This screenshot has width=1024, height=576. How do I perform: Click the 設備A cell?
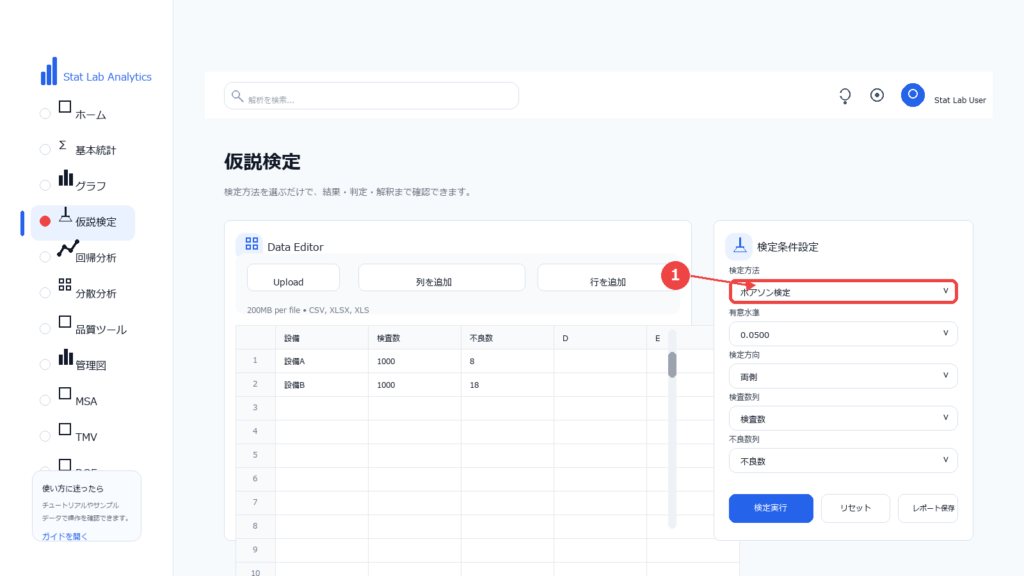pos(321,361)
